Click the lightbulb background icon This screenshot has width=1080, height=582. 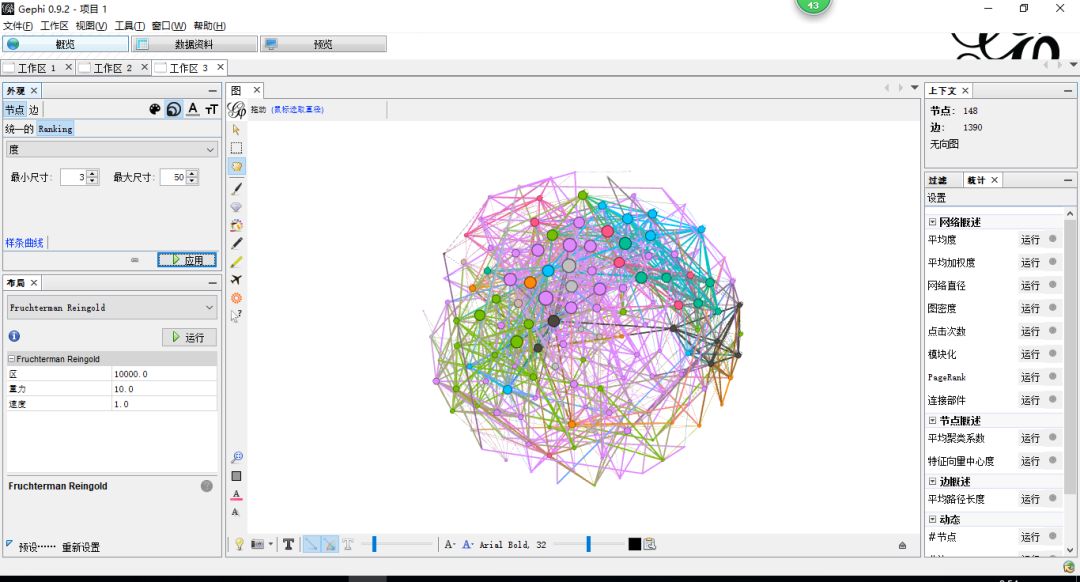pyautogui.click(x=239, y=544)
